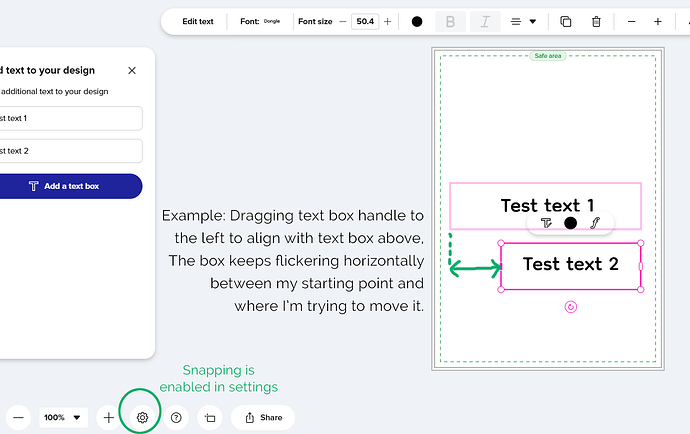690x434 pixels.
Task: Click Edit text in the toolbar
Action: (x=198, y=22)
